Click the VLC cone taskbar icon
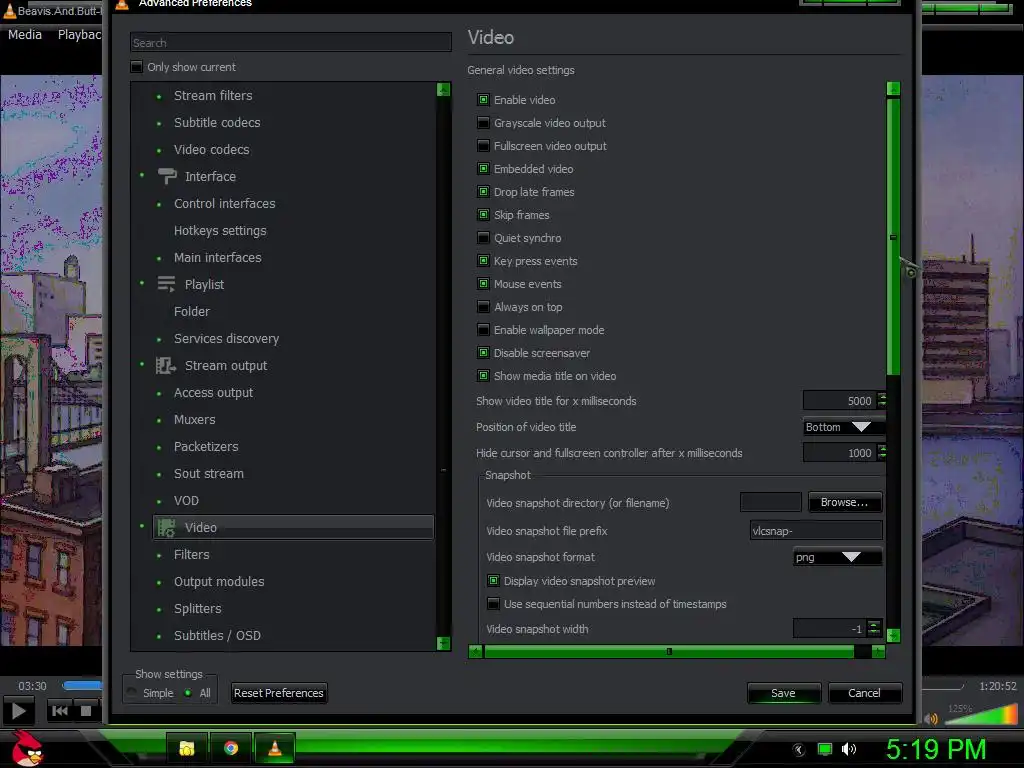Viewport: 1024px width, 768px height. click(x=275, y=748)
